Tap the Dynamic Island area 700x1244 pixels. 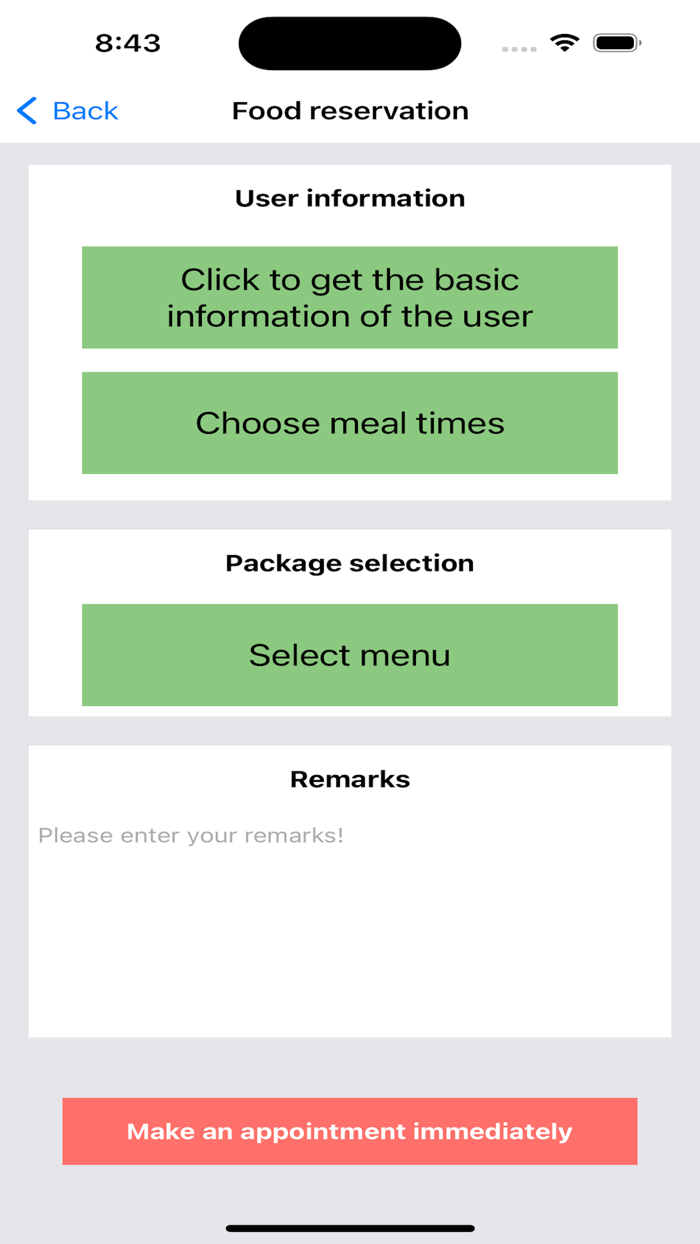click(x=349, y=43)
